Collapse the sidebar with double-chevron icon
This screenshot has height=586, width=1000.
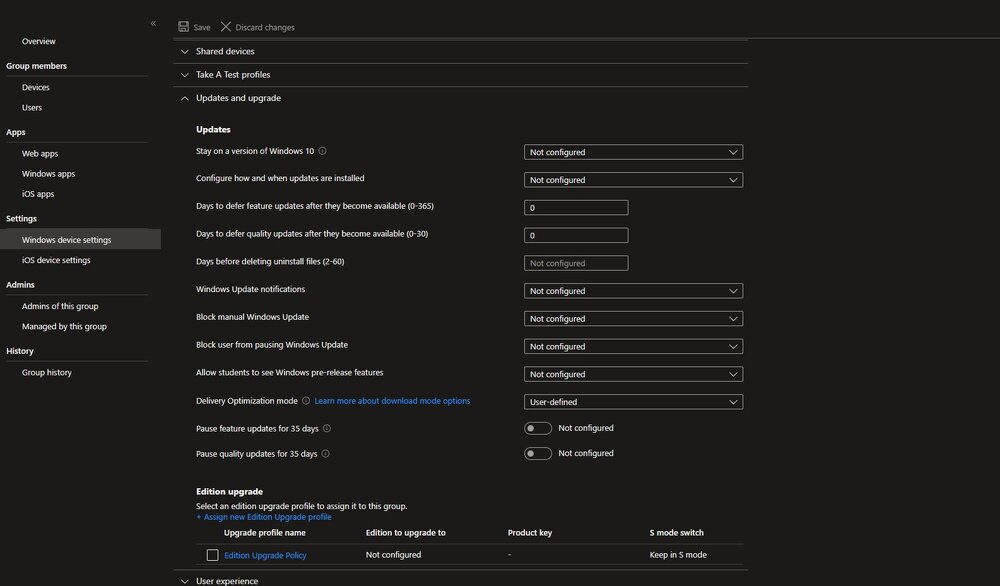pyautogui.click(x=153, y=24)
